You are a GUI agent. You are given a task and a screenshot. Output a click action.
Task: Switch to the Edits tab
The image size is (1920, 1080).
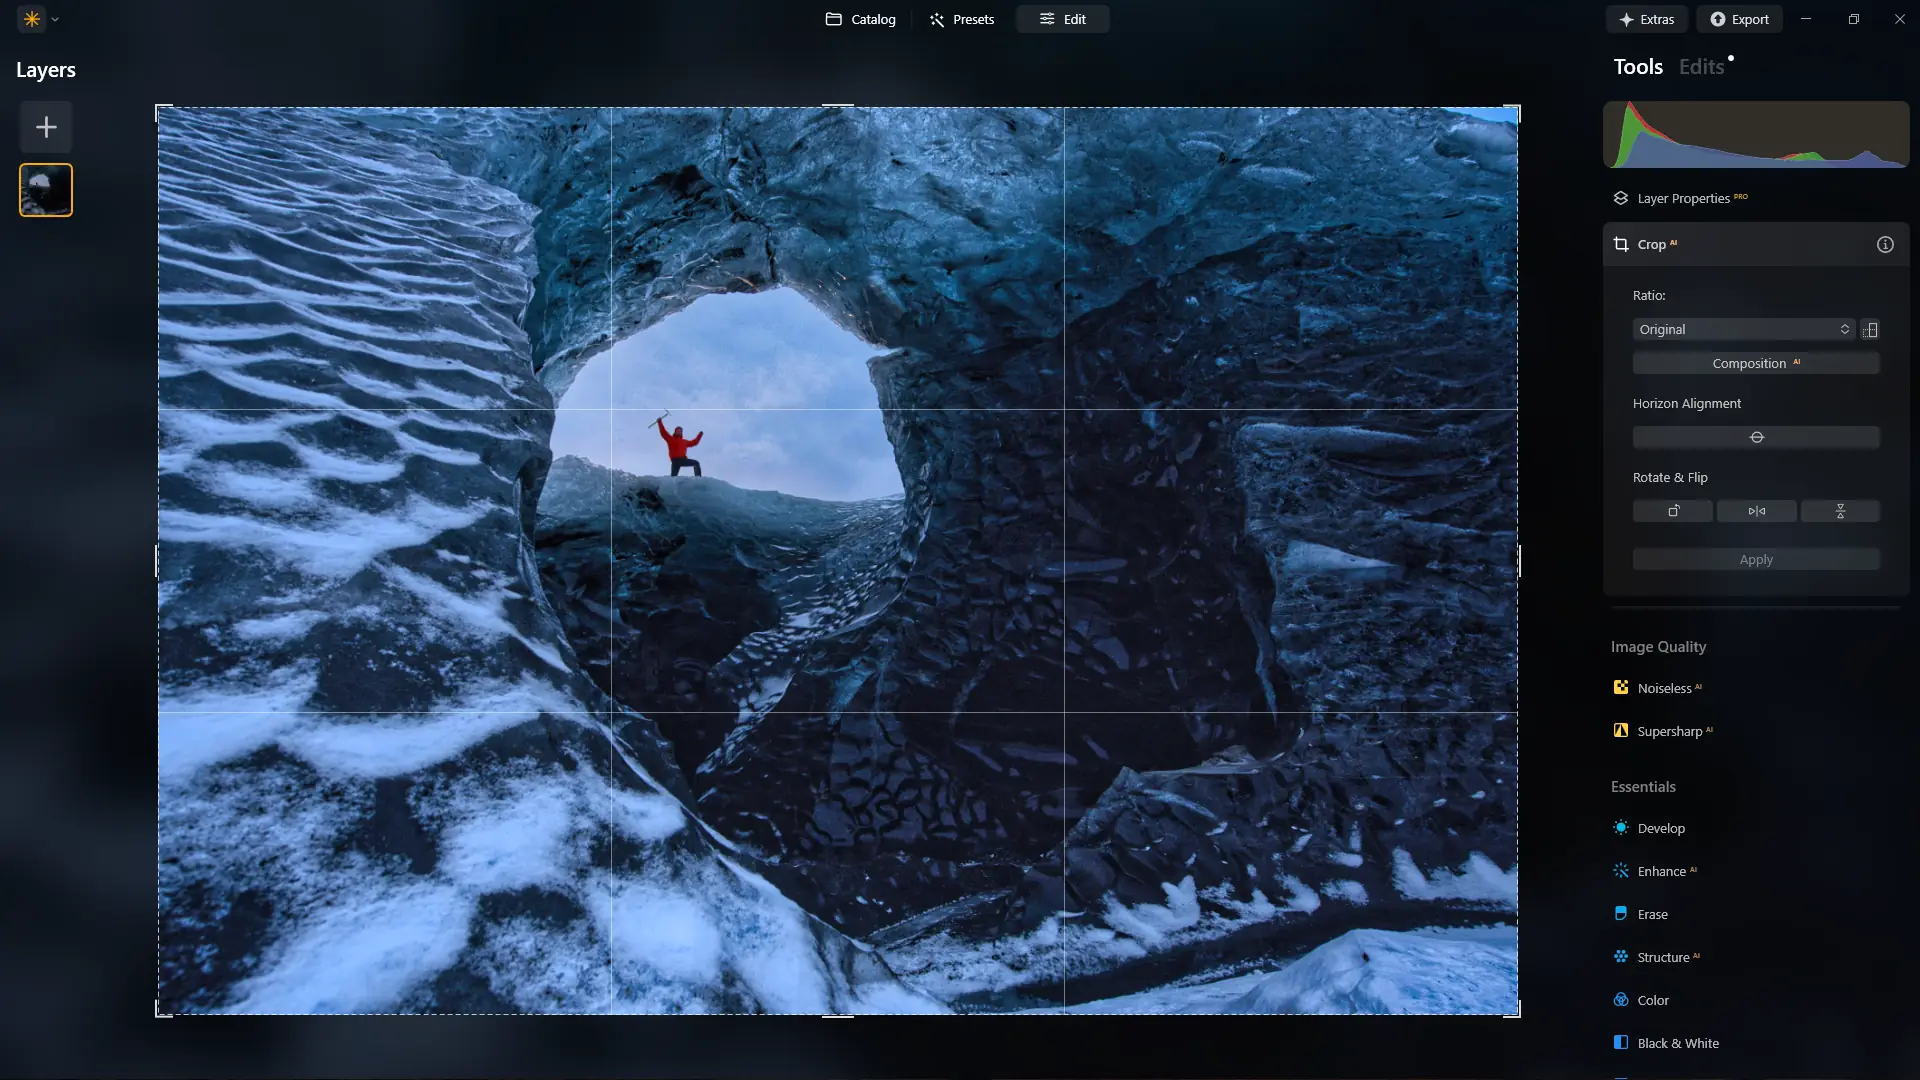coord(1701,66)
